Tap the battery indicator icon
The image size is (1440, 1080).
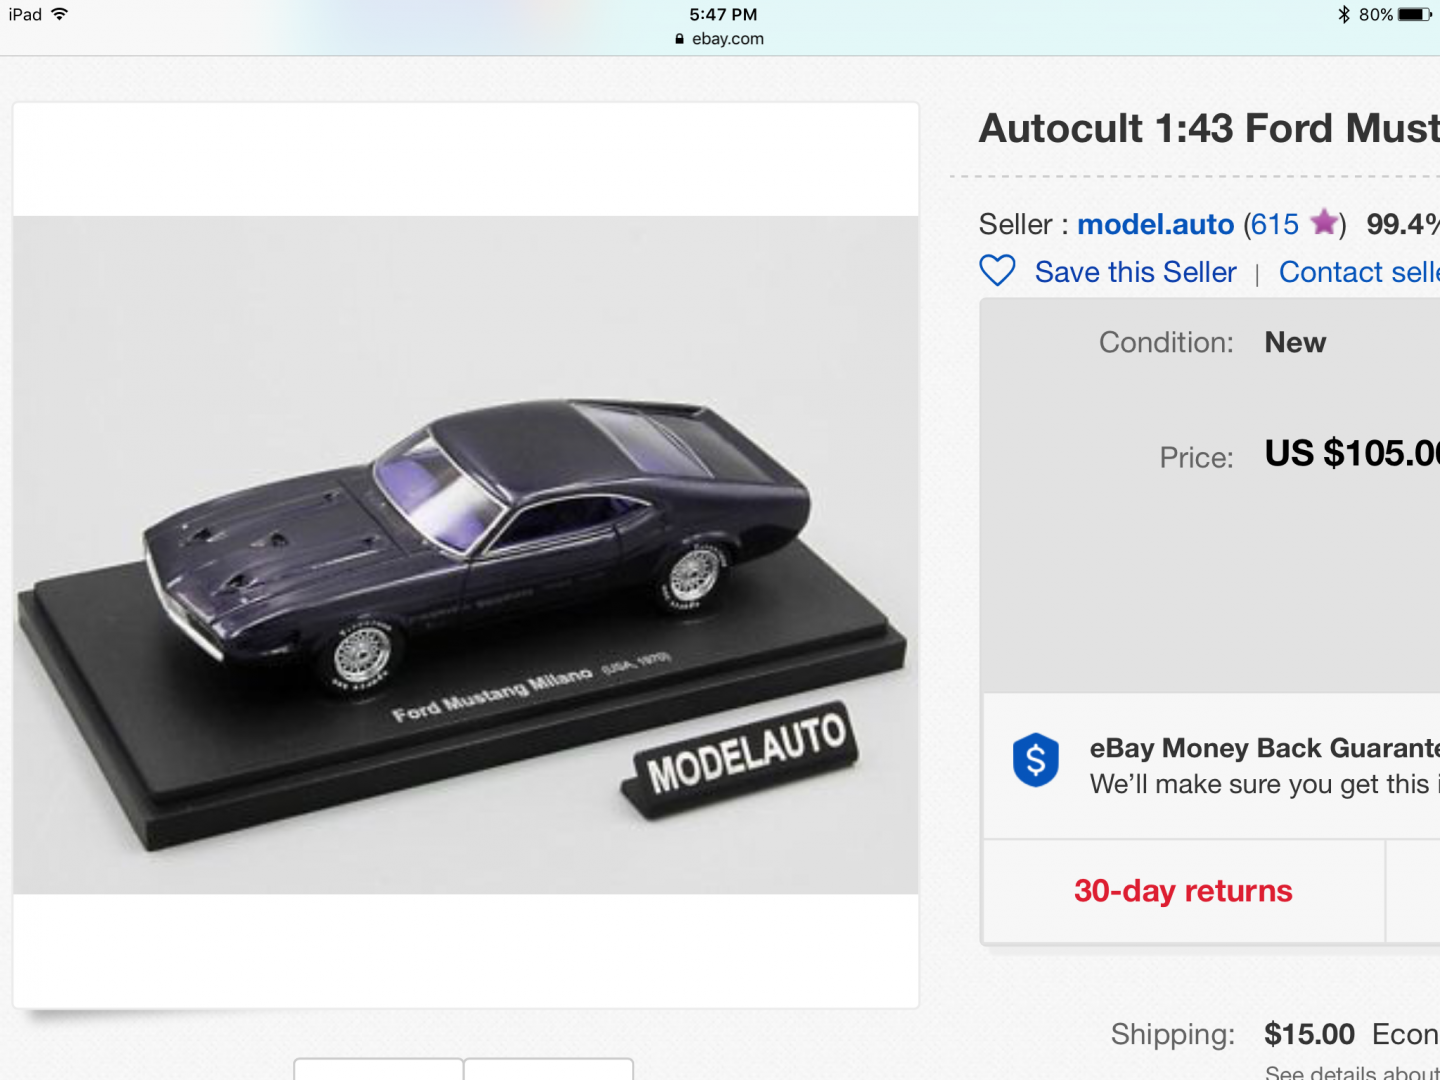(x=1415, y=14)
